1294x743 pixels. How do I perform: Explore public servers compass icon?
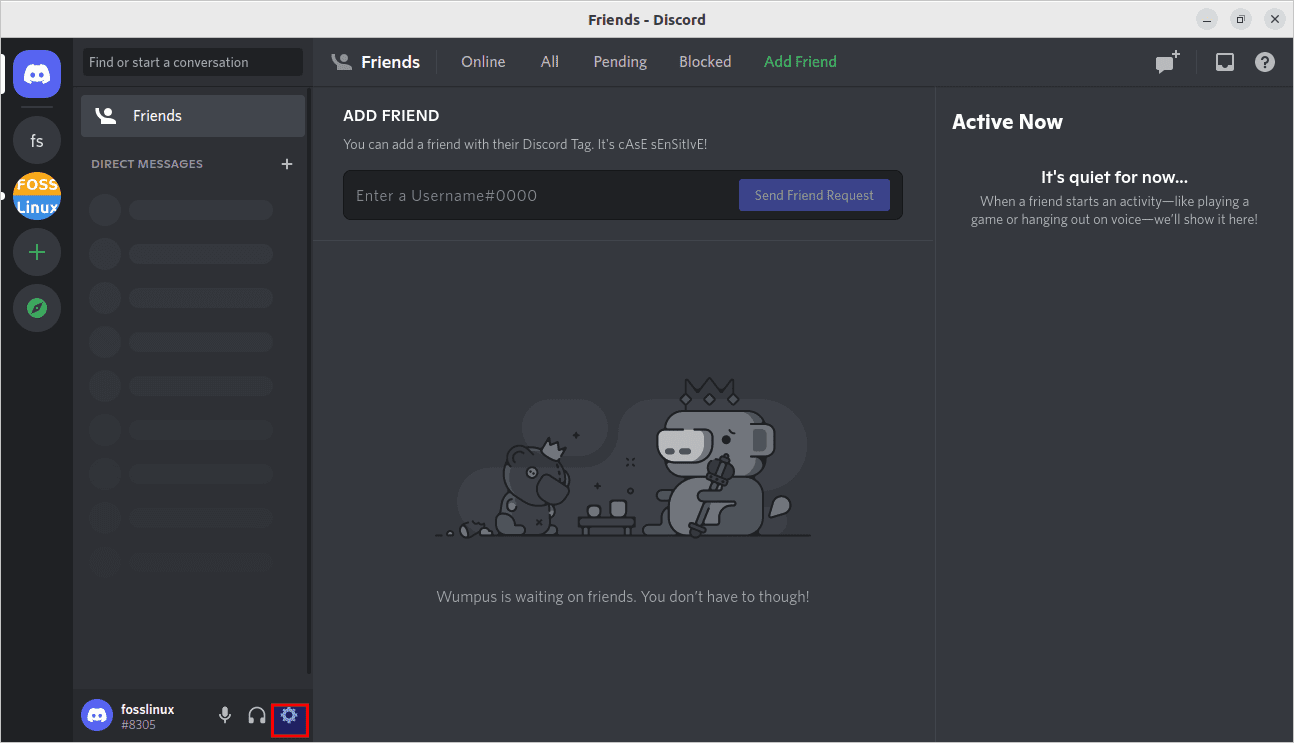[37, 308]
